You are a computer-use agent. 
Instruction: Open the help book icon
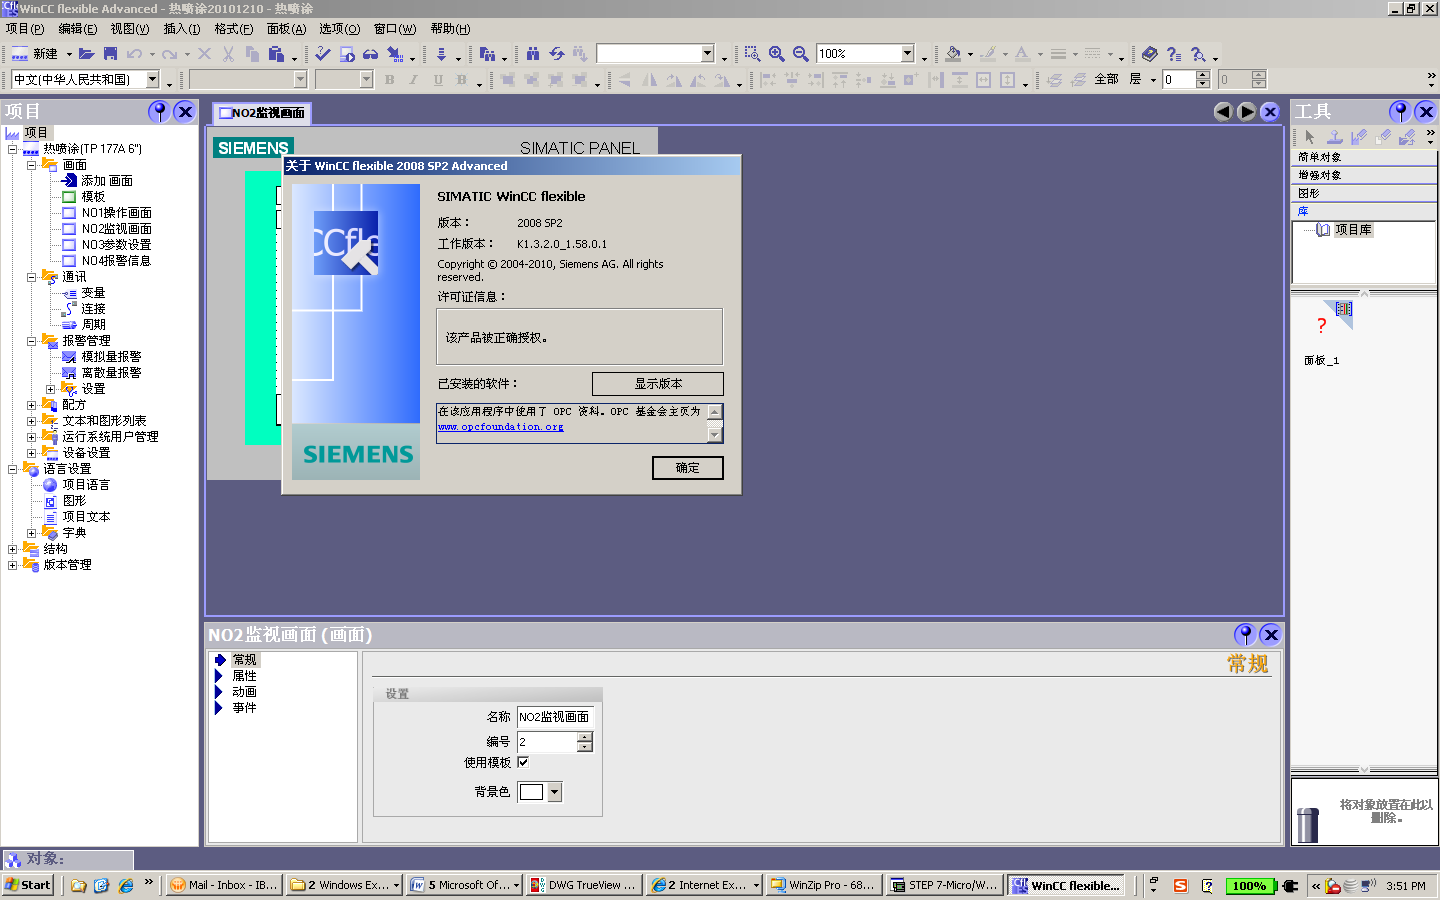point(1150,54)
